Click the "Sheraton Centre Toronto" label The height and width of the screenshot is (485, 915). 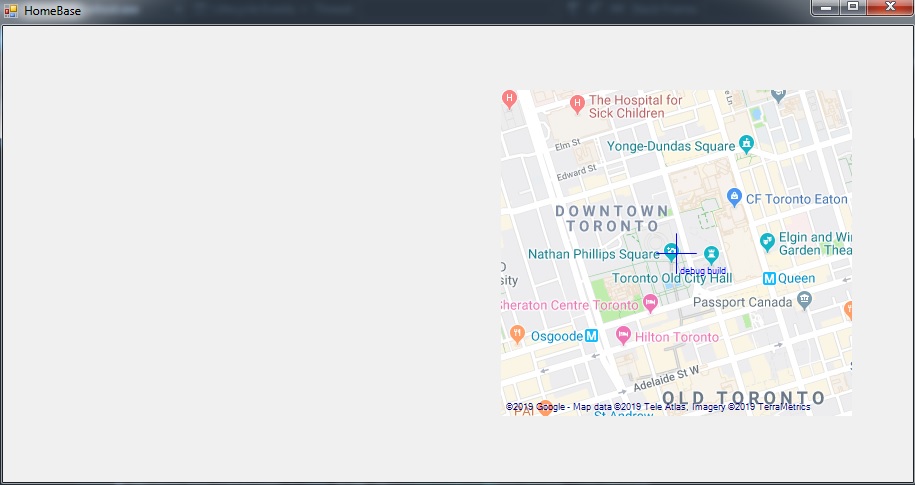click(x=570, y=305)
